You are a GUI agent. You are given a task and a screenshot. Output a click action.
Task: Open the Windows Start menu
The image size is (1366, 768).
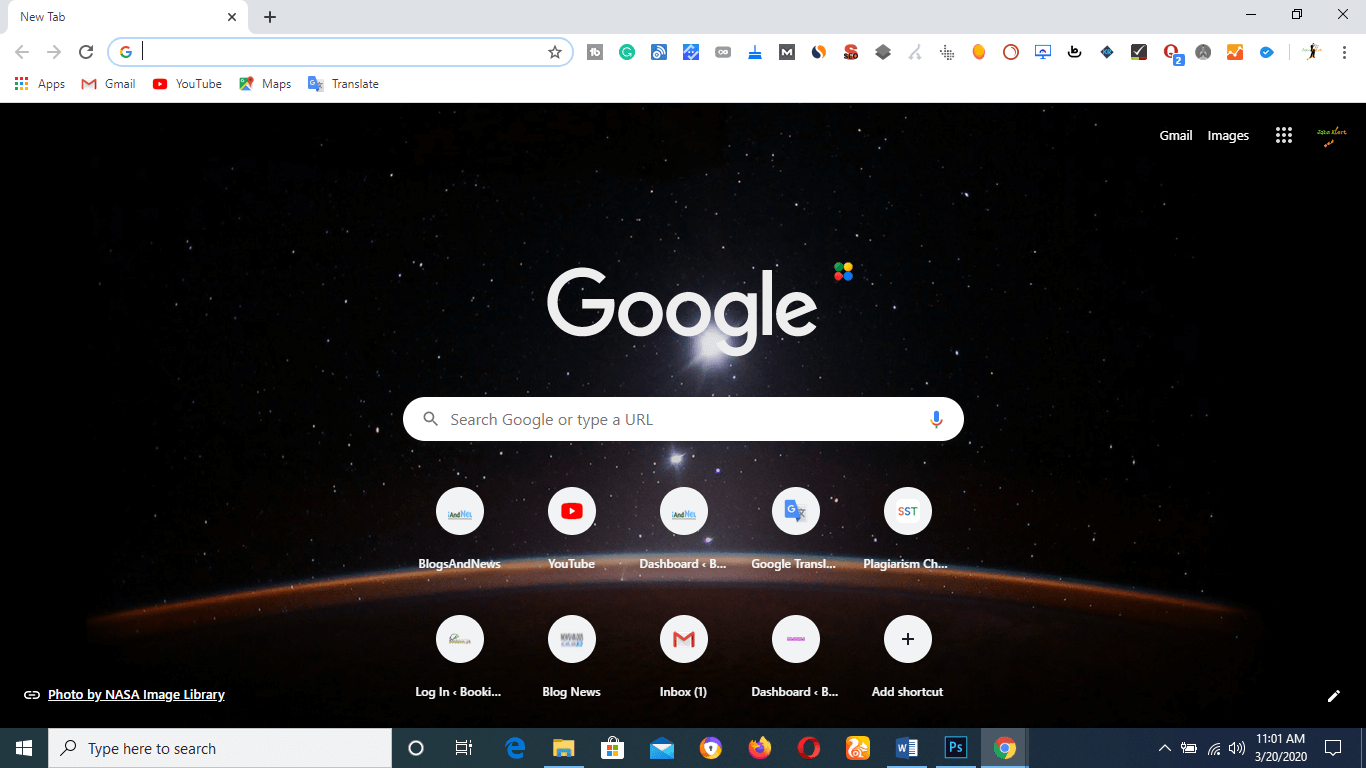click(x=24, y=748)
